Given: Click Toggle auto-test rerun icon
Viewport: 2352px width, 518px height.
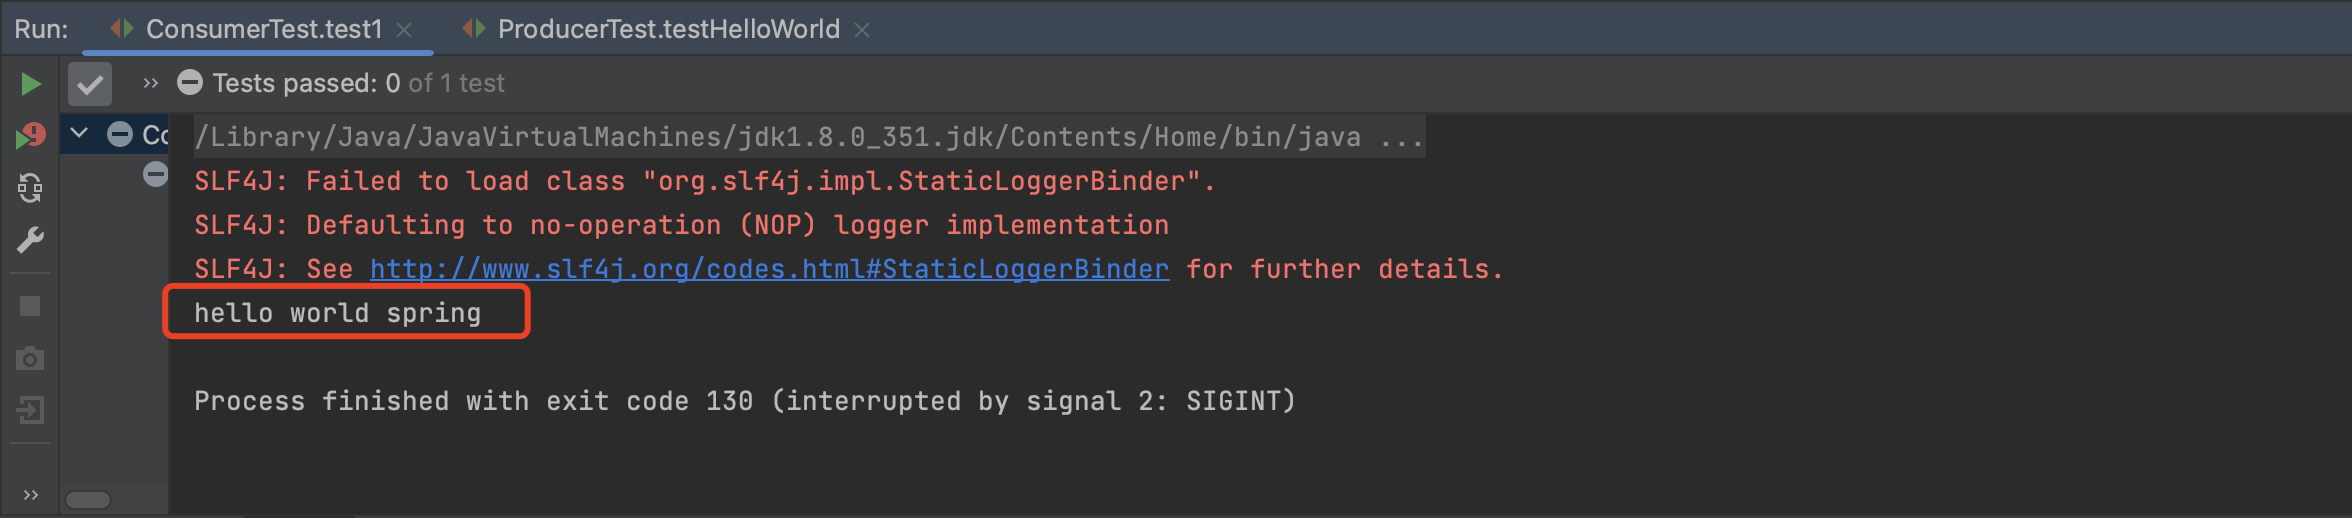Looking at the screenshot, I should [x=31, y=188].
